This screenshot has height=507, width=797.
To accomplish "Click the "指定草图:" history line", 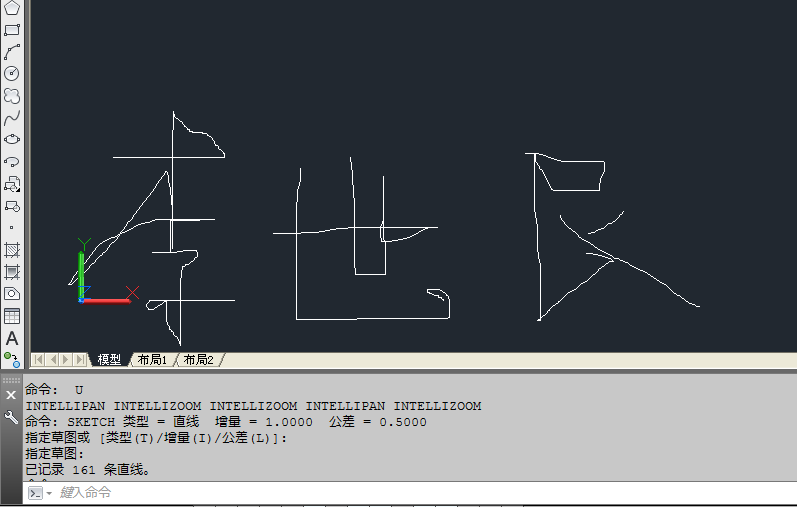I will click(x=54, y=454).
